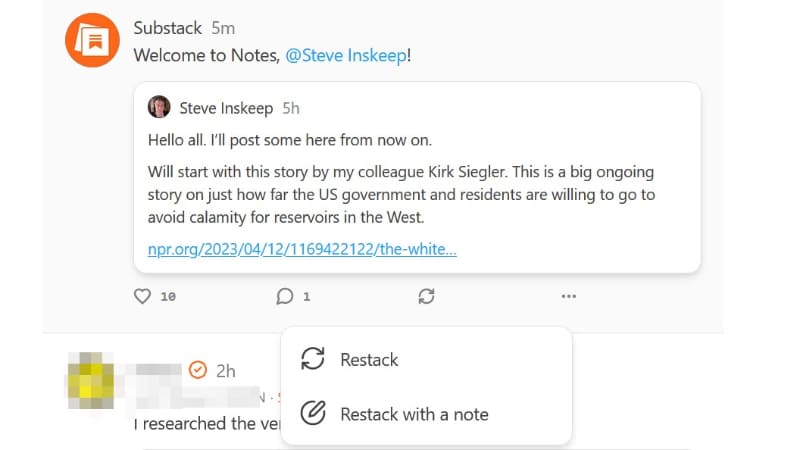The image size is (800, 450).
Task: Click the @Steve Inskeep mention link
Action: (x=346, y=55)
